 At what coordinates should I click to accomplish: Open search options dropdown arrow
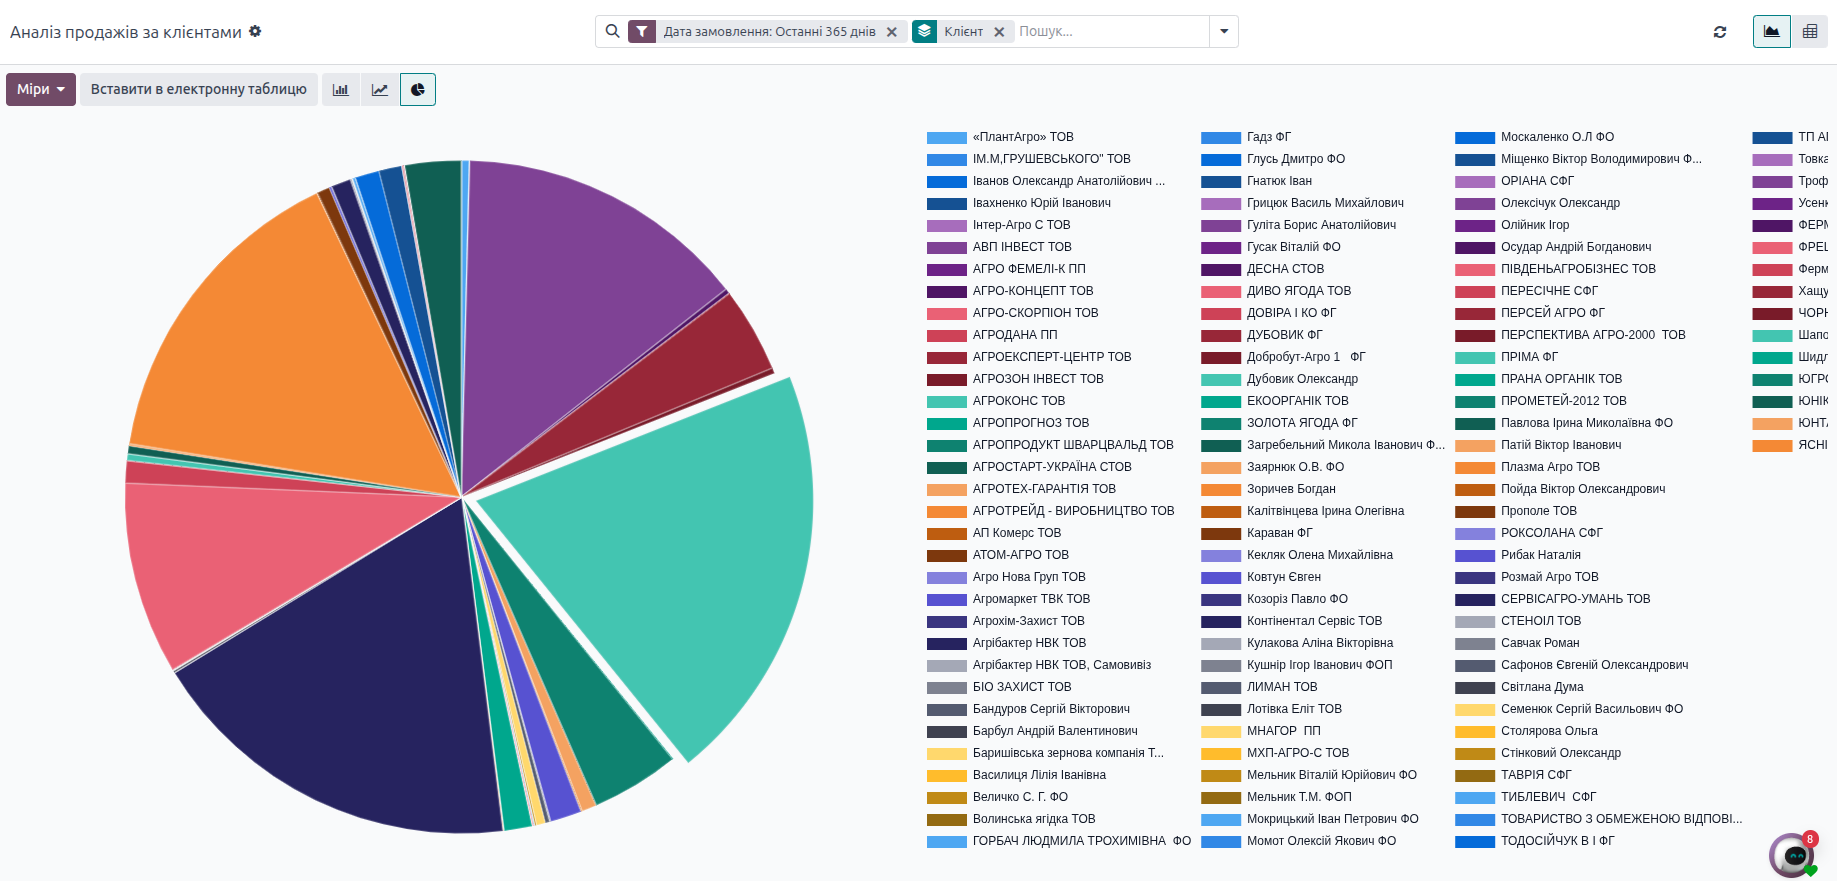click(x=1224, y=32)
